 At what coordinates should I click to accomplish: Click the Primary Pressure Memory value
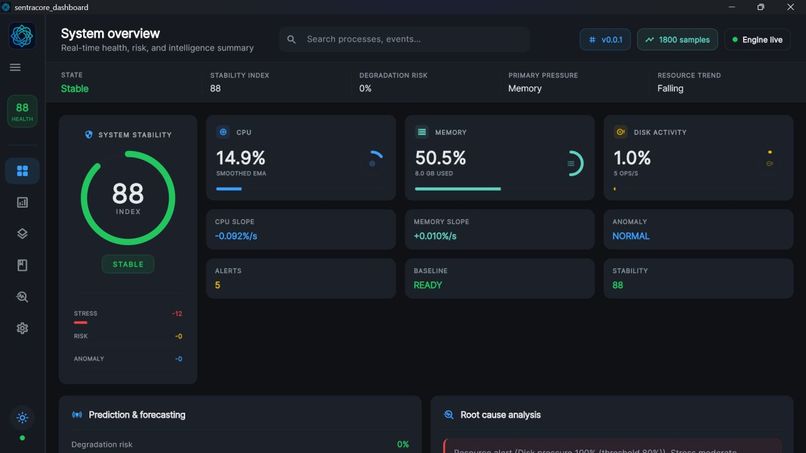pos(525,88)
